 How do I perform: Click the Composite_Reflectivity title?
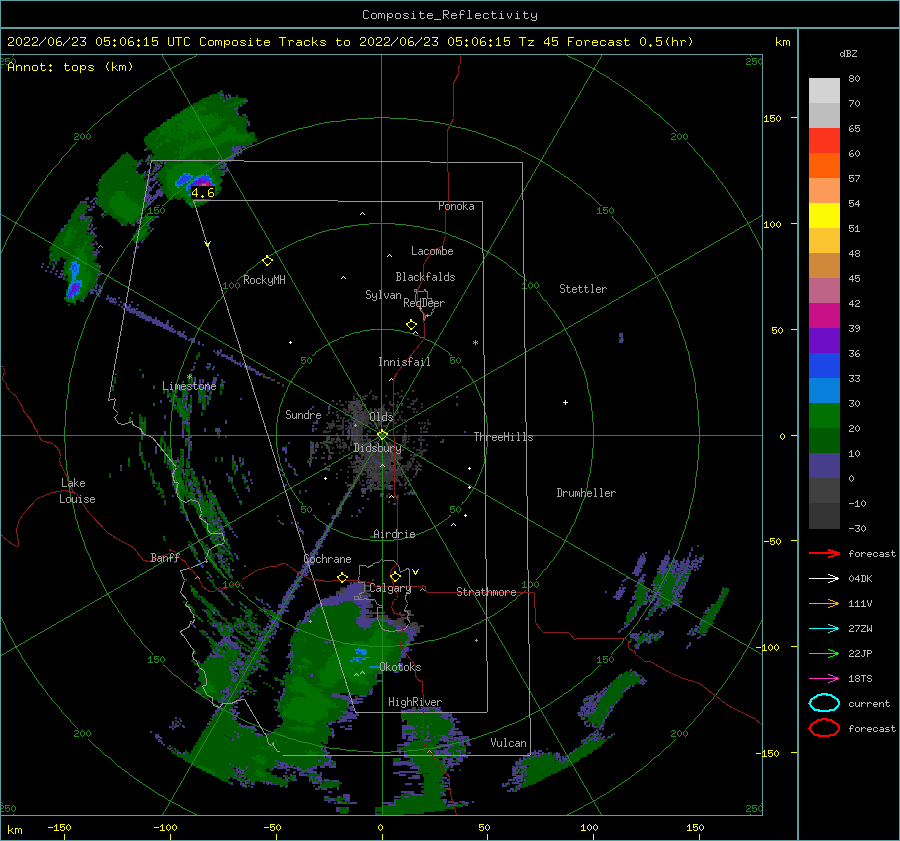coord(450,15)
